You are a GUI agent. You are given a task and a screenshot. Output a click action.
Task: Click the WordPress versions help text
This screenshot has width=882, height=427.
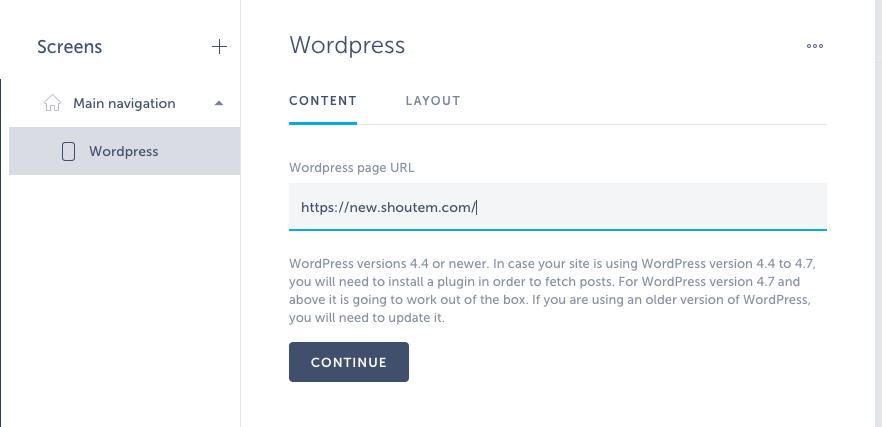(552, 290)
